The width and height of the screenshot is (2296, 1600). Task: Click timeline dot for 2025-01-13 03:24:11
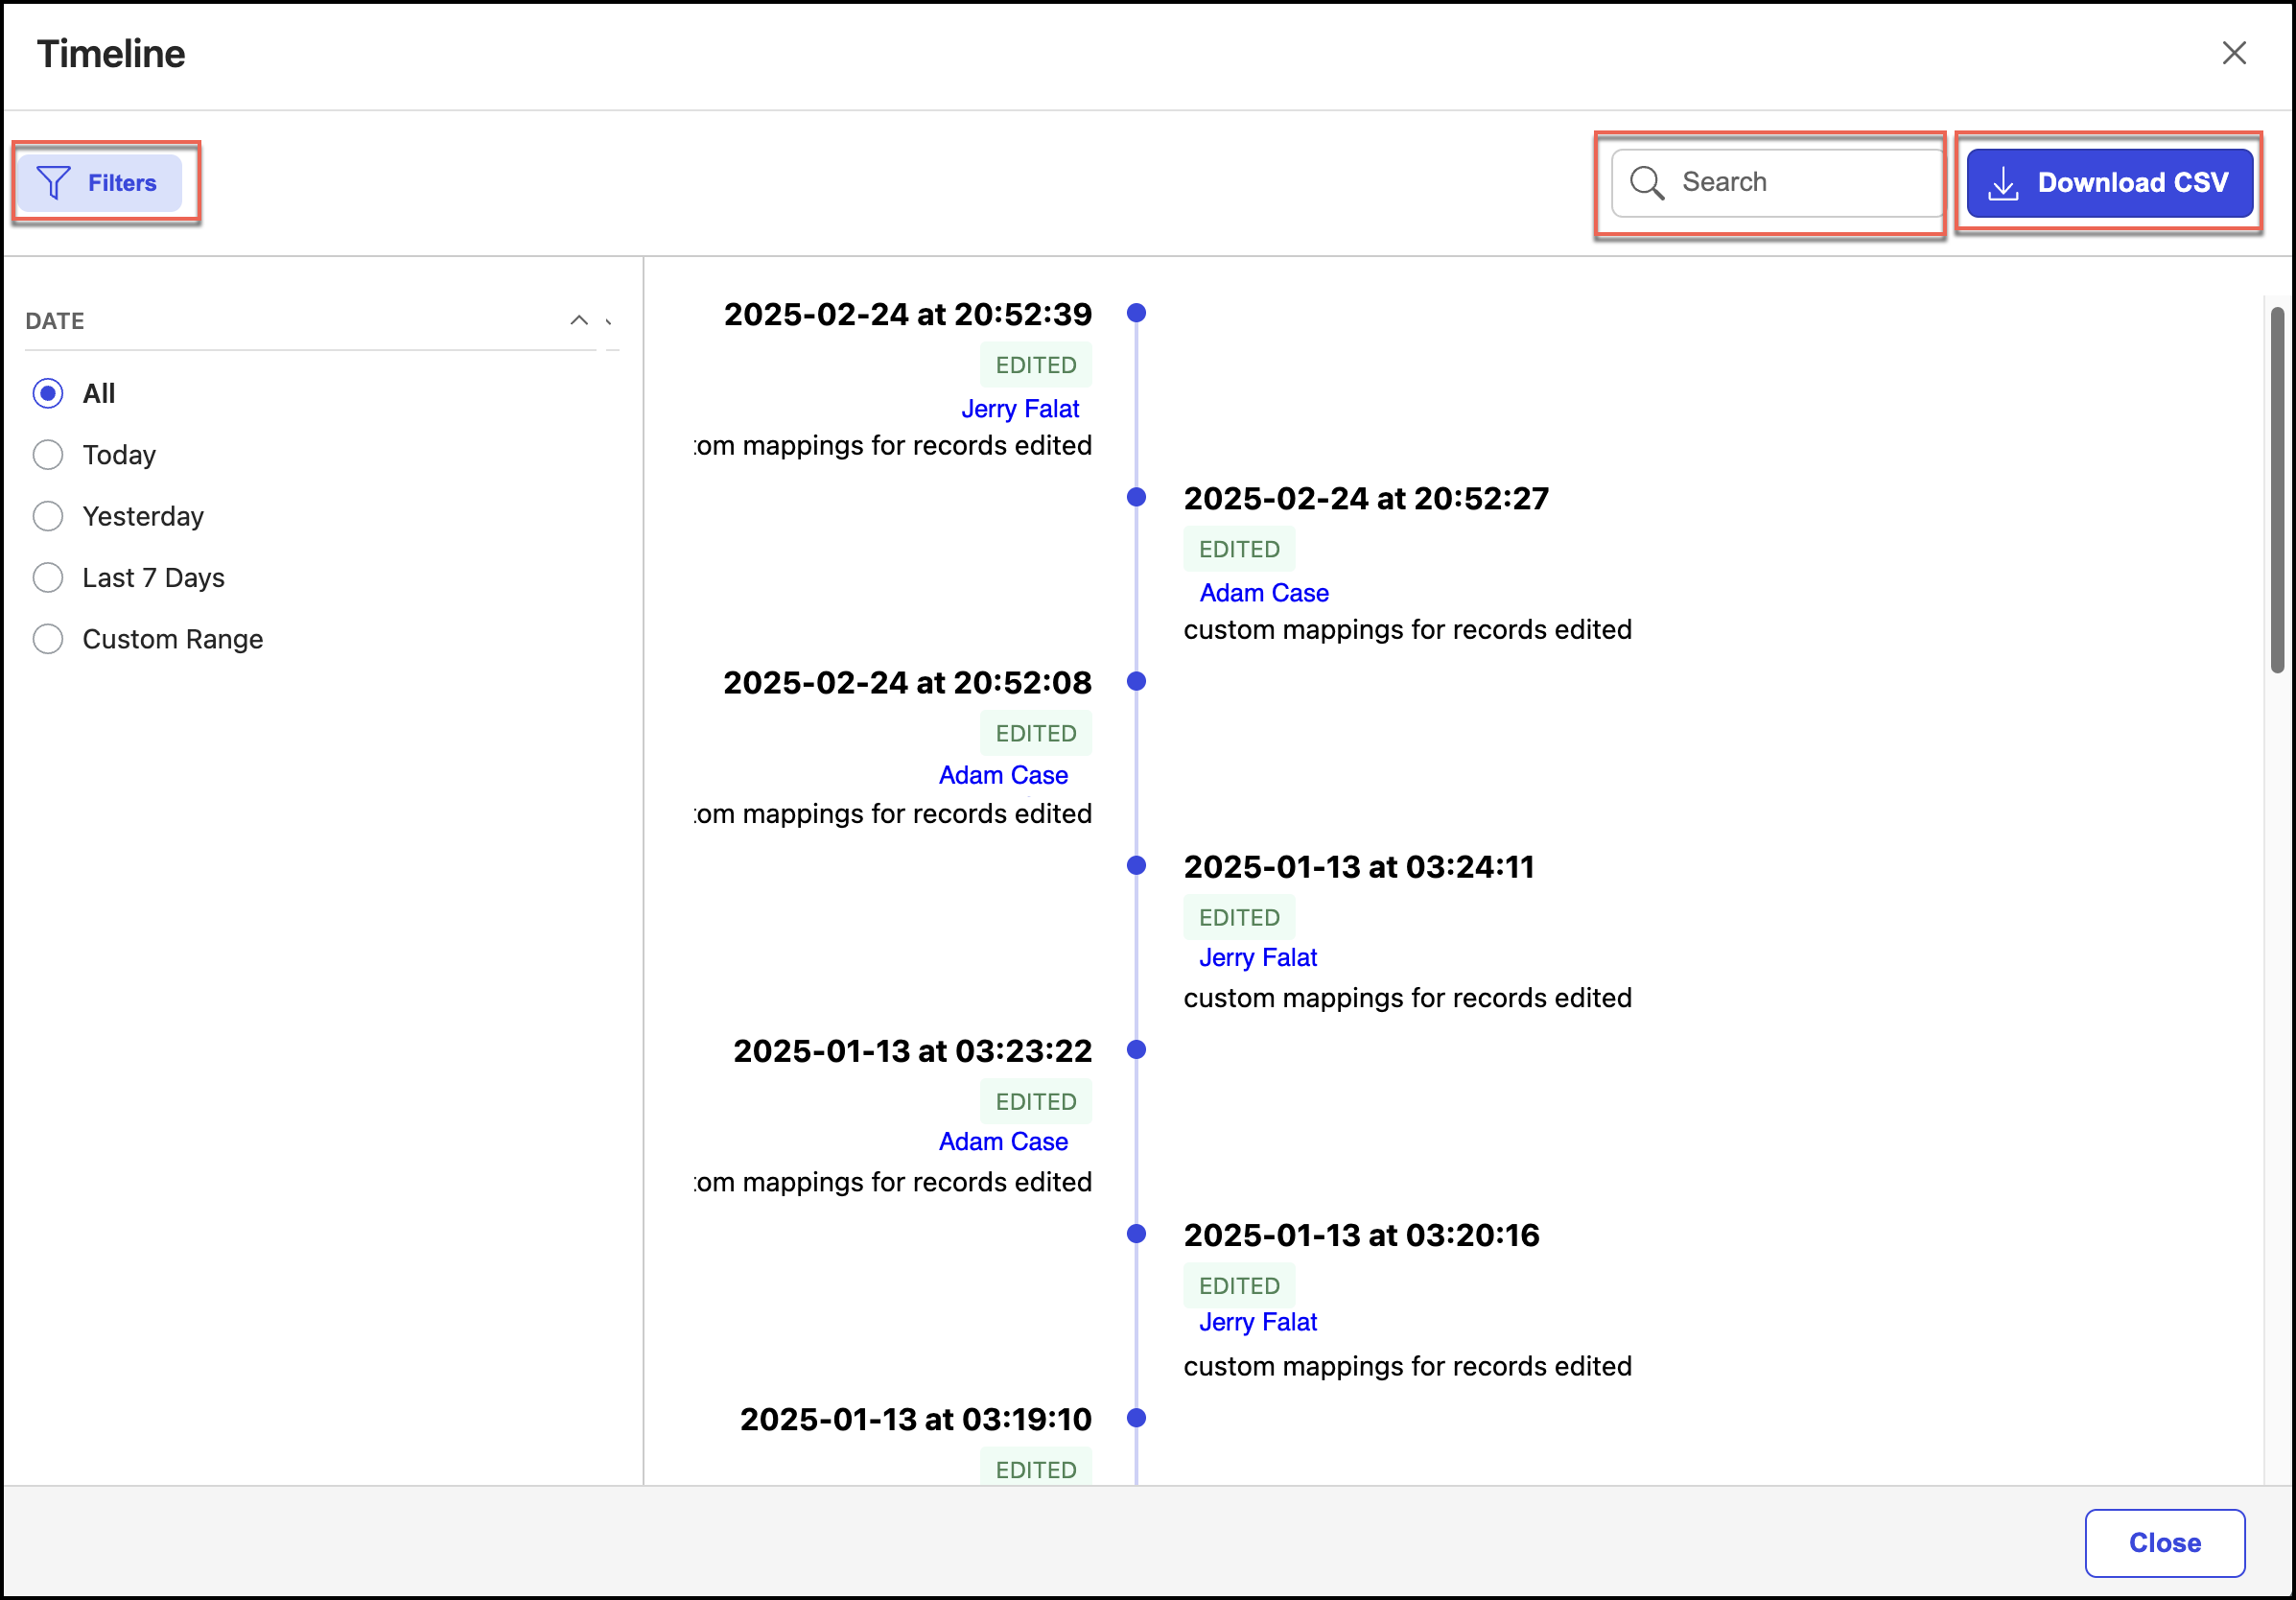click(x=1136, y=866)
